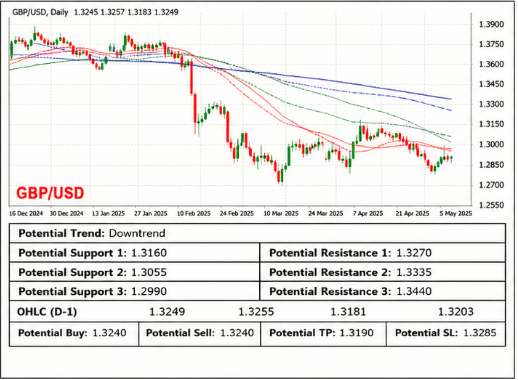This screenshot has height=380, width=518.
Task: Click the 21 Apr 2025 date label
Action: [412, 213]
